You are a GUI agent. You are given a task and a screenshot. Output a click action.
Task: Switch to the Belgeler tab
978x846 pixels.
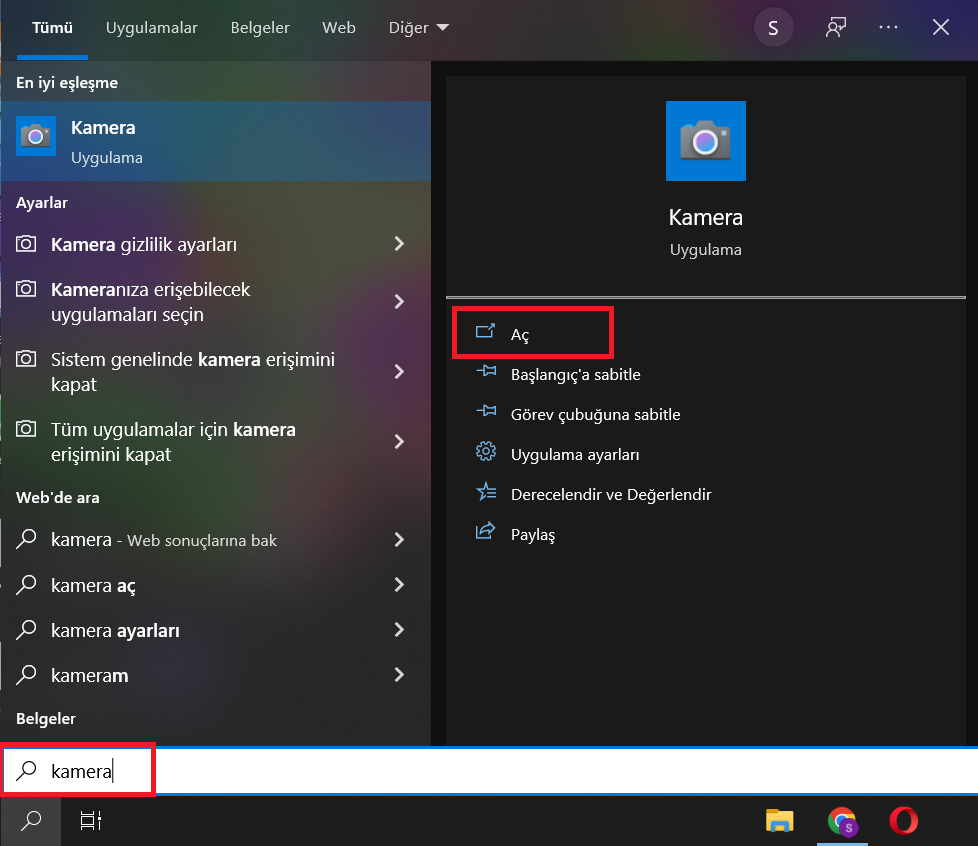coord(260,28)
